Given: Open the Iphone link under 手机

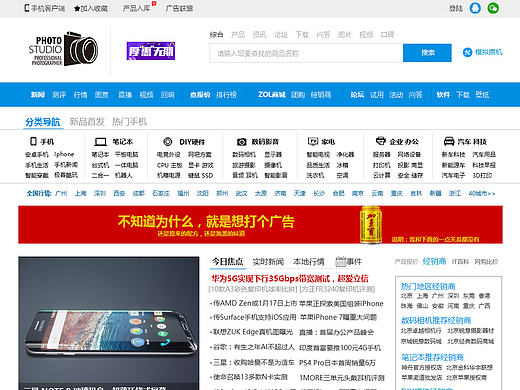Looking at the screenshot, I should coord(64,154).
